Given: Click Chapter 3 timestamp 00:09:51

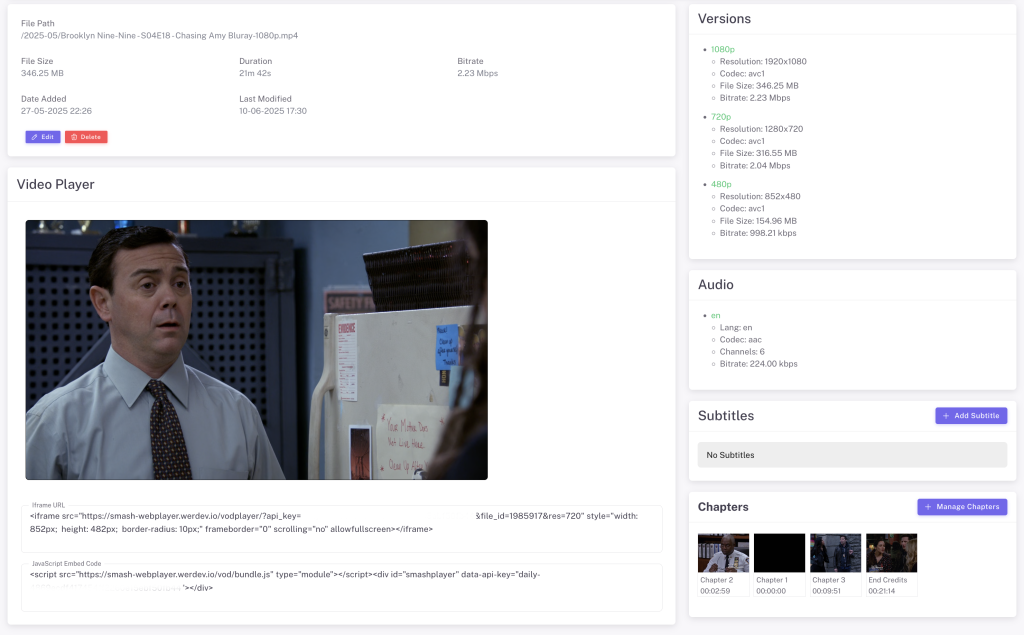Looking at the screenshot, I should [x=827, y=591].
